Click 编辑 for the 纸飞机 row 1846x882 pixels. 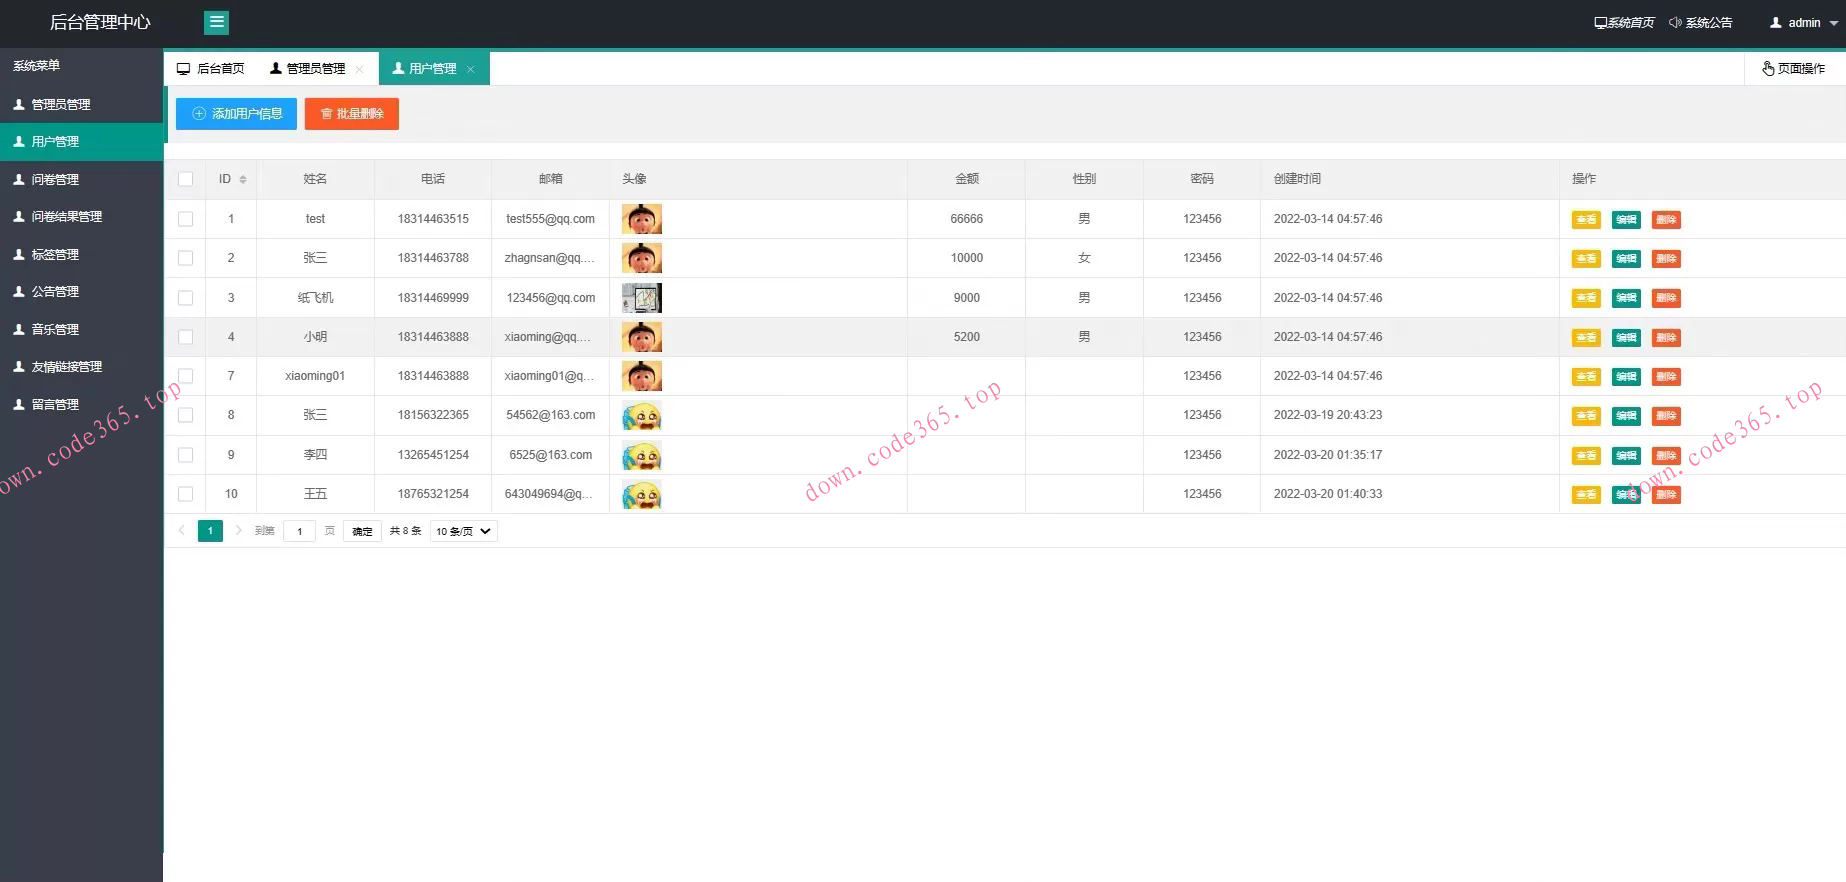point(1626,298)
